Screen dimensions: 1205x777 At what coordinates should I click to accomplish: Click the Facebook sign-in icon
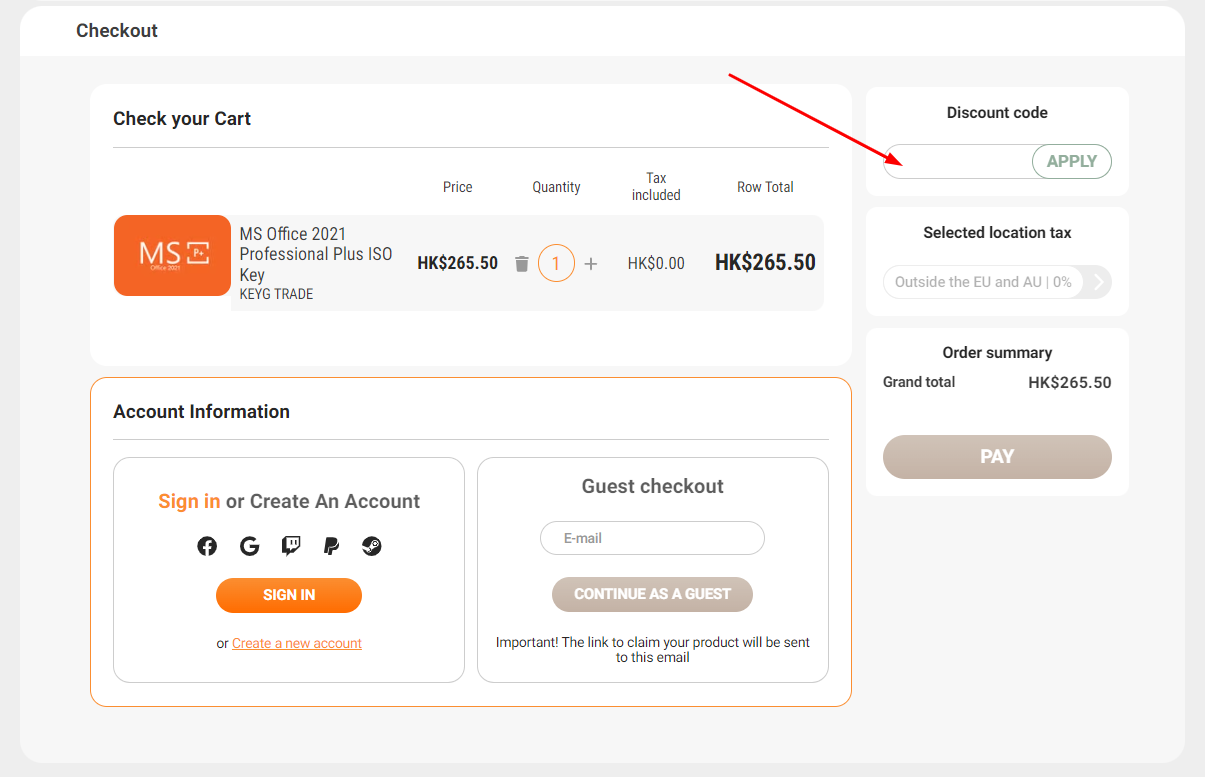click(207, 546)
